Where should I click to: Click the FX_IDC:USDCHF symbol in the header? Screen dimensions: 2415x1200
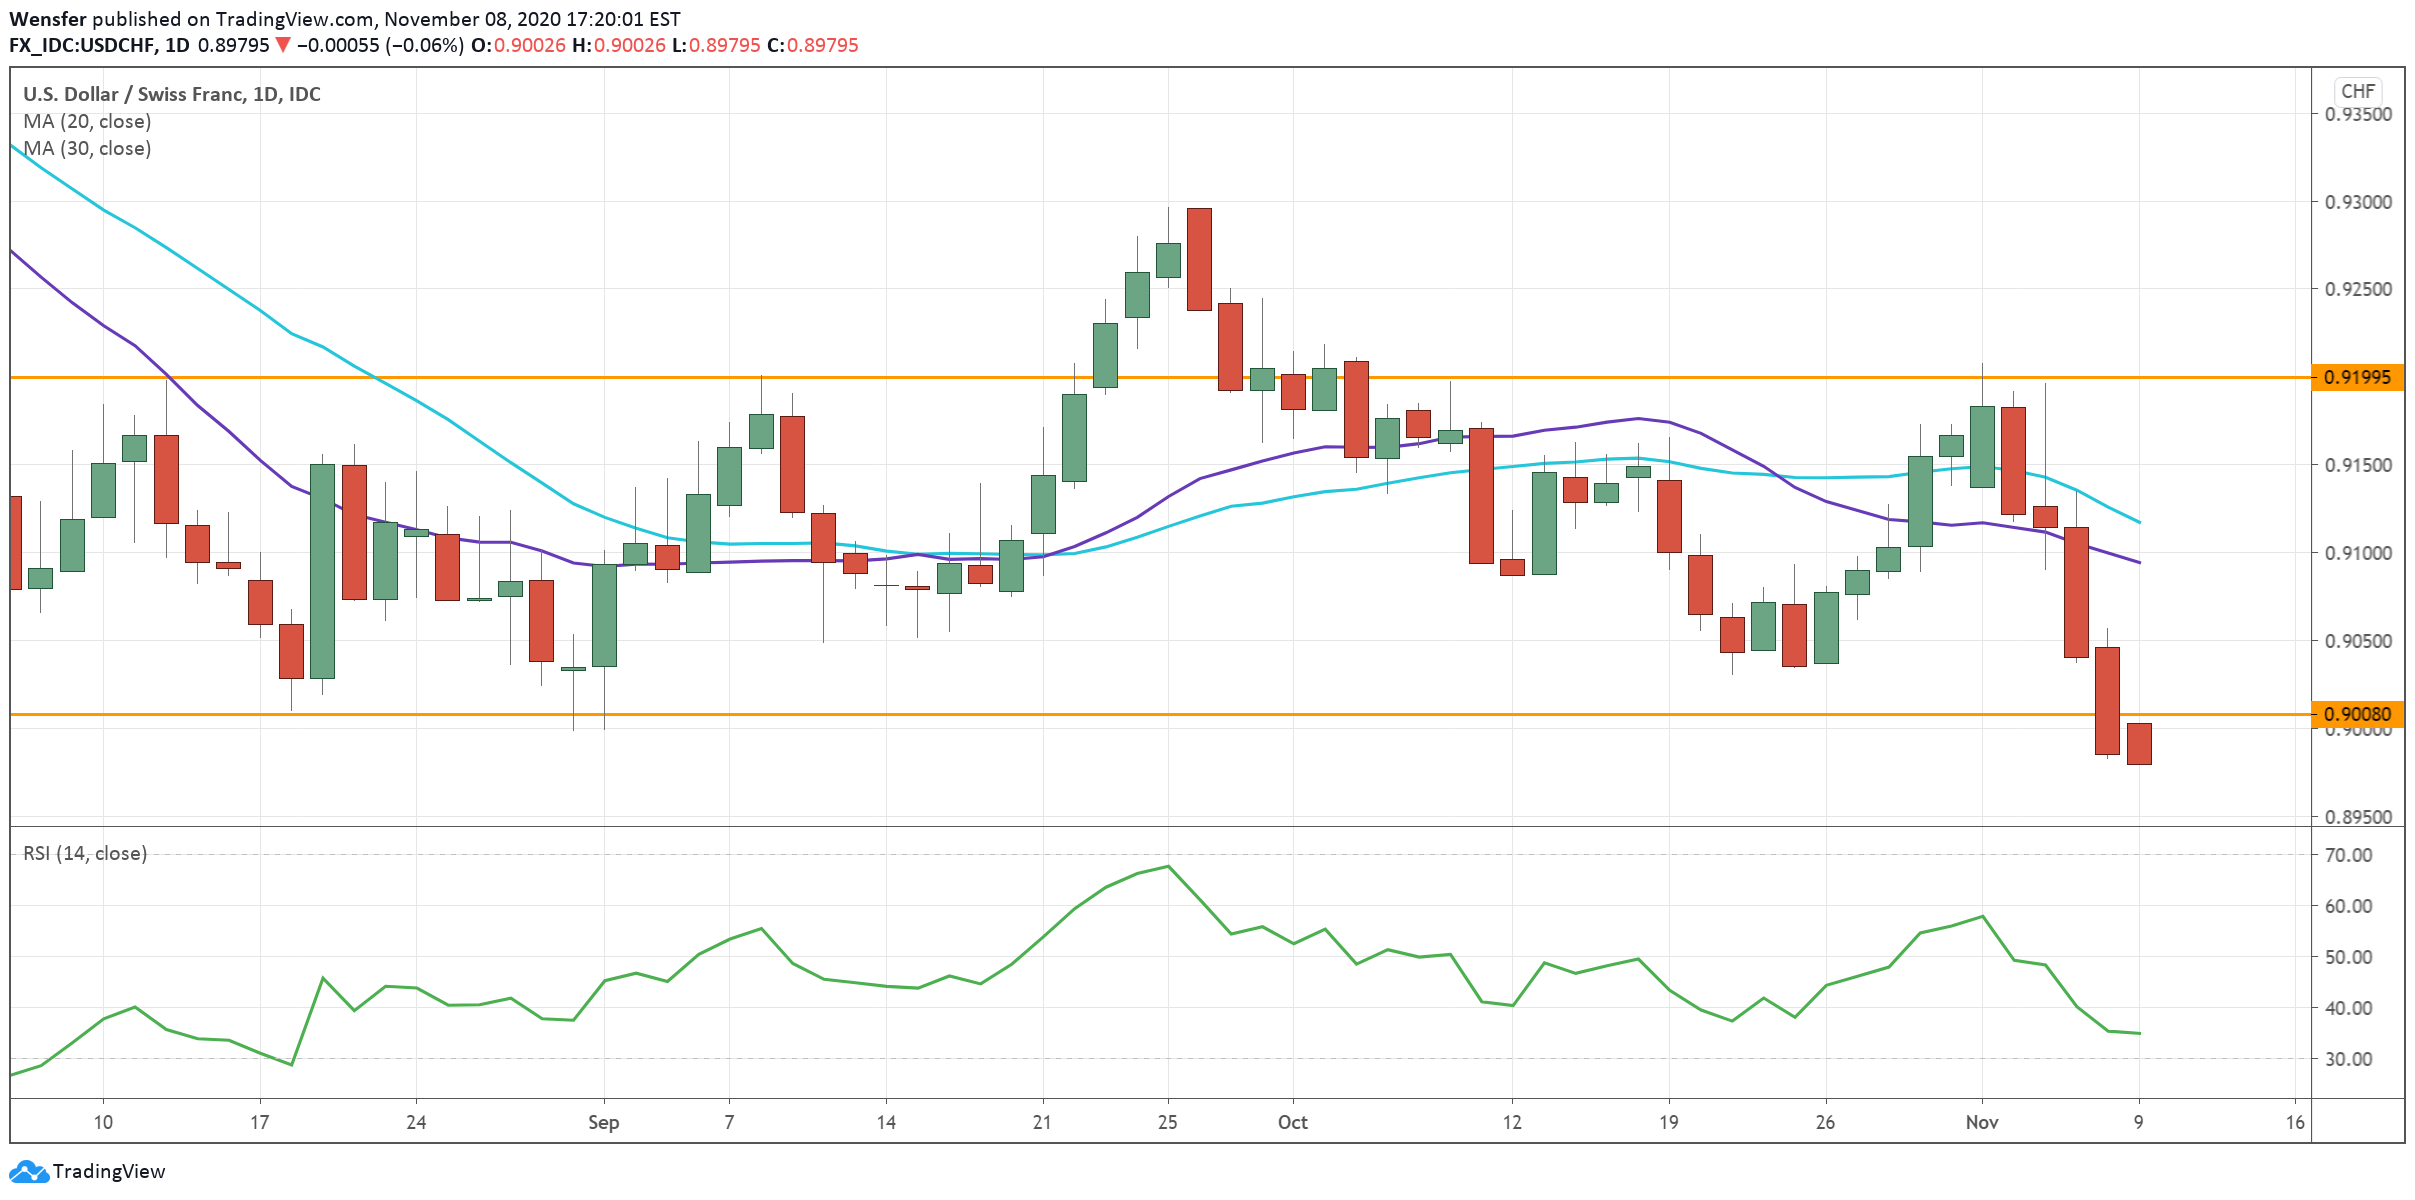tap(82, 45)
